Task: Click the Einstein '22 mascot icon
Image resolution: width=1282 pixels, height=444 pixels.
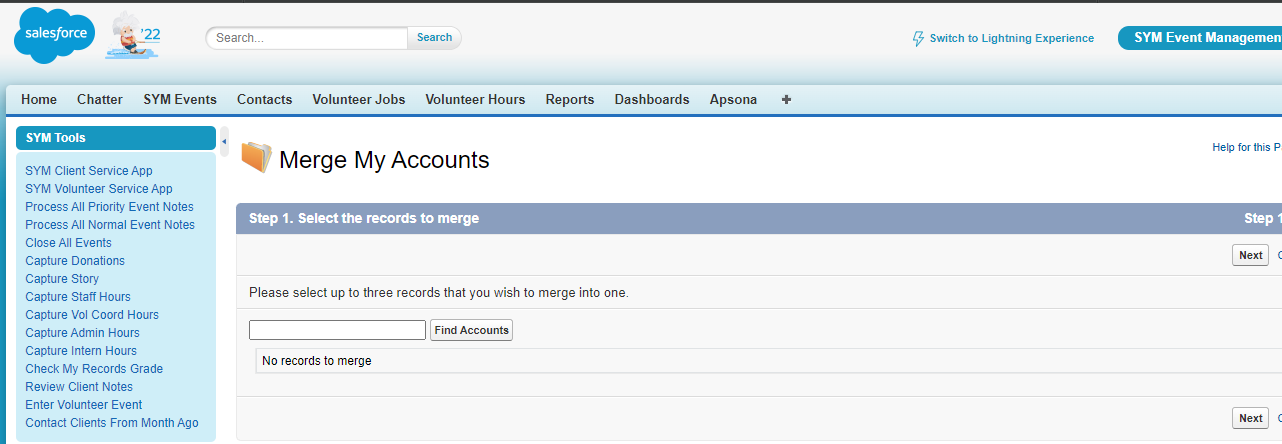Action: [x=134, y=35]
